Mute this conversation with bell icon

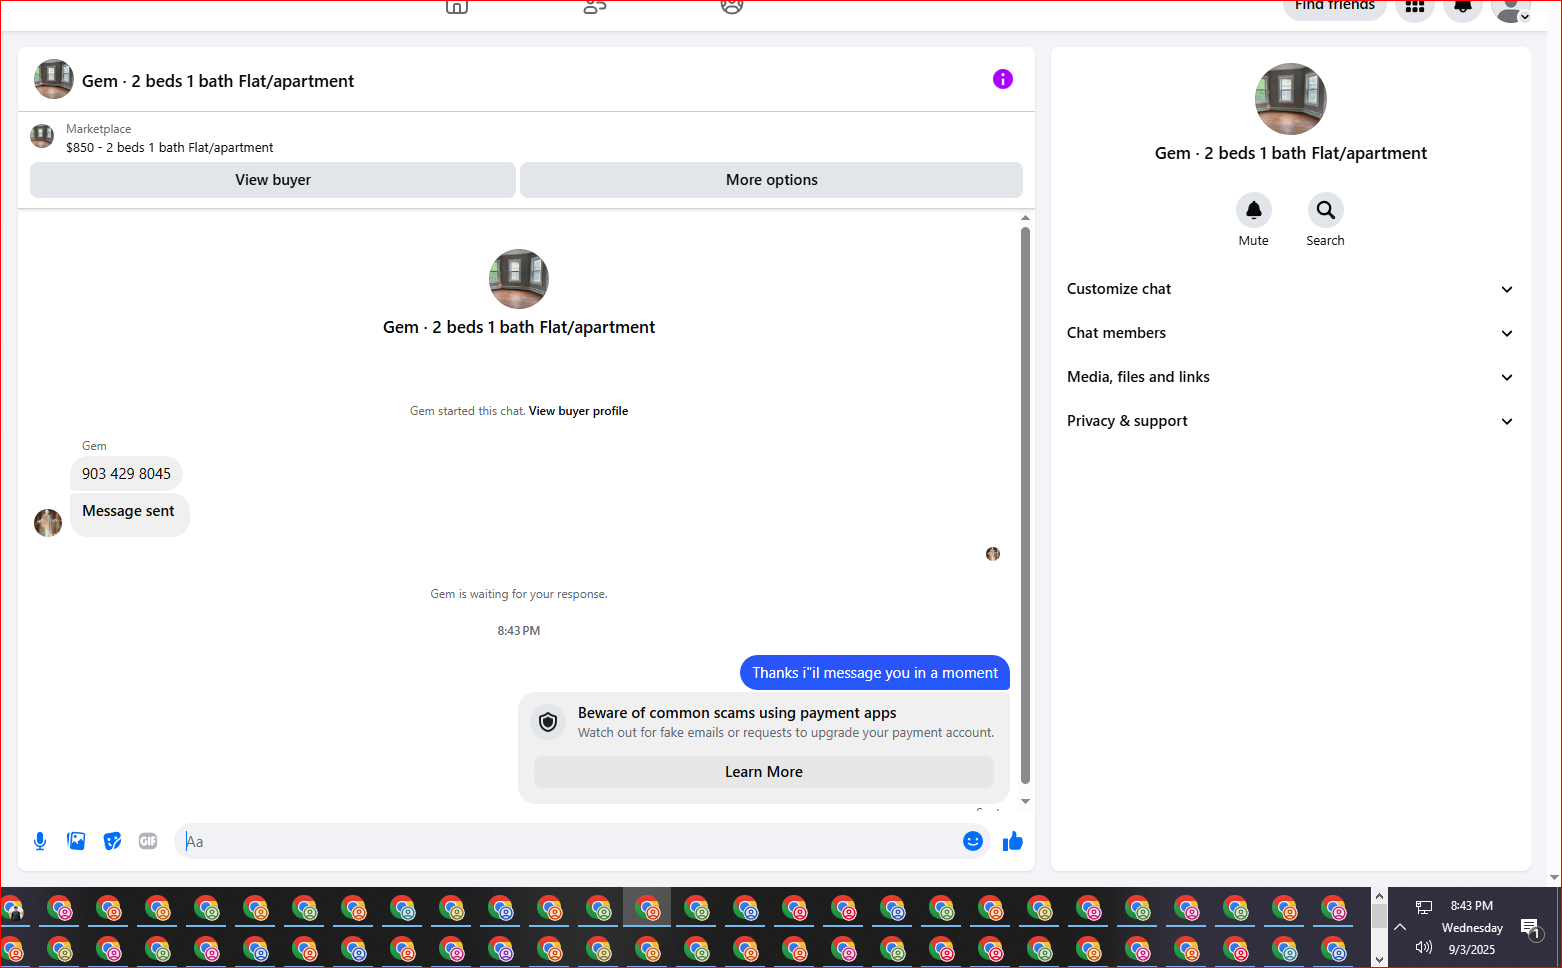coord(1254,210)
